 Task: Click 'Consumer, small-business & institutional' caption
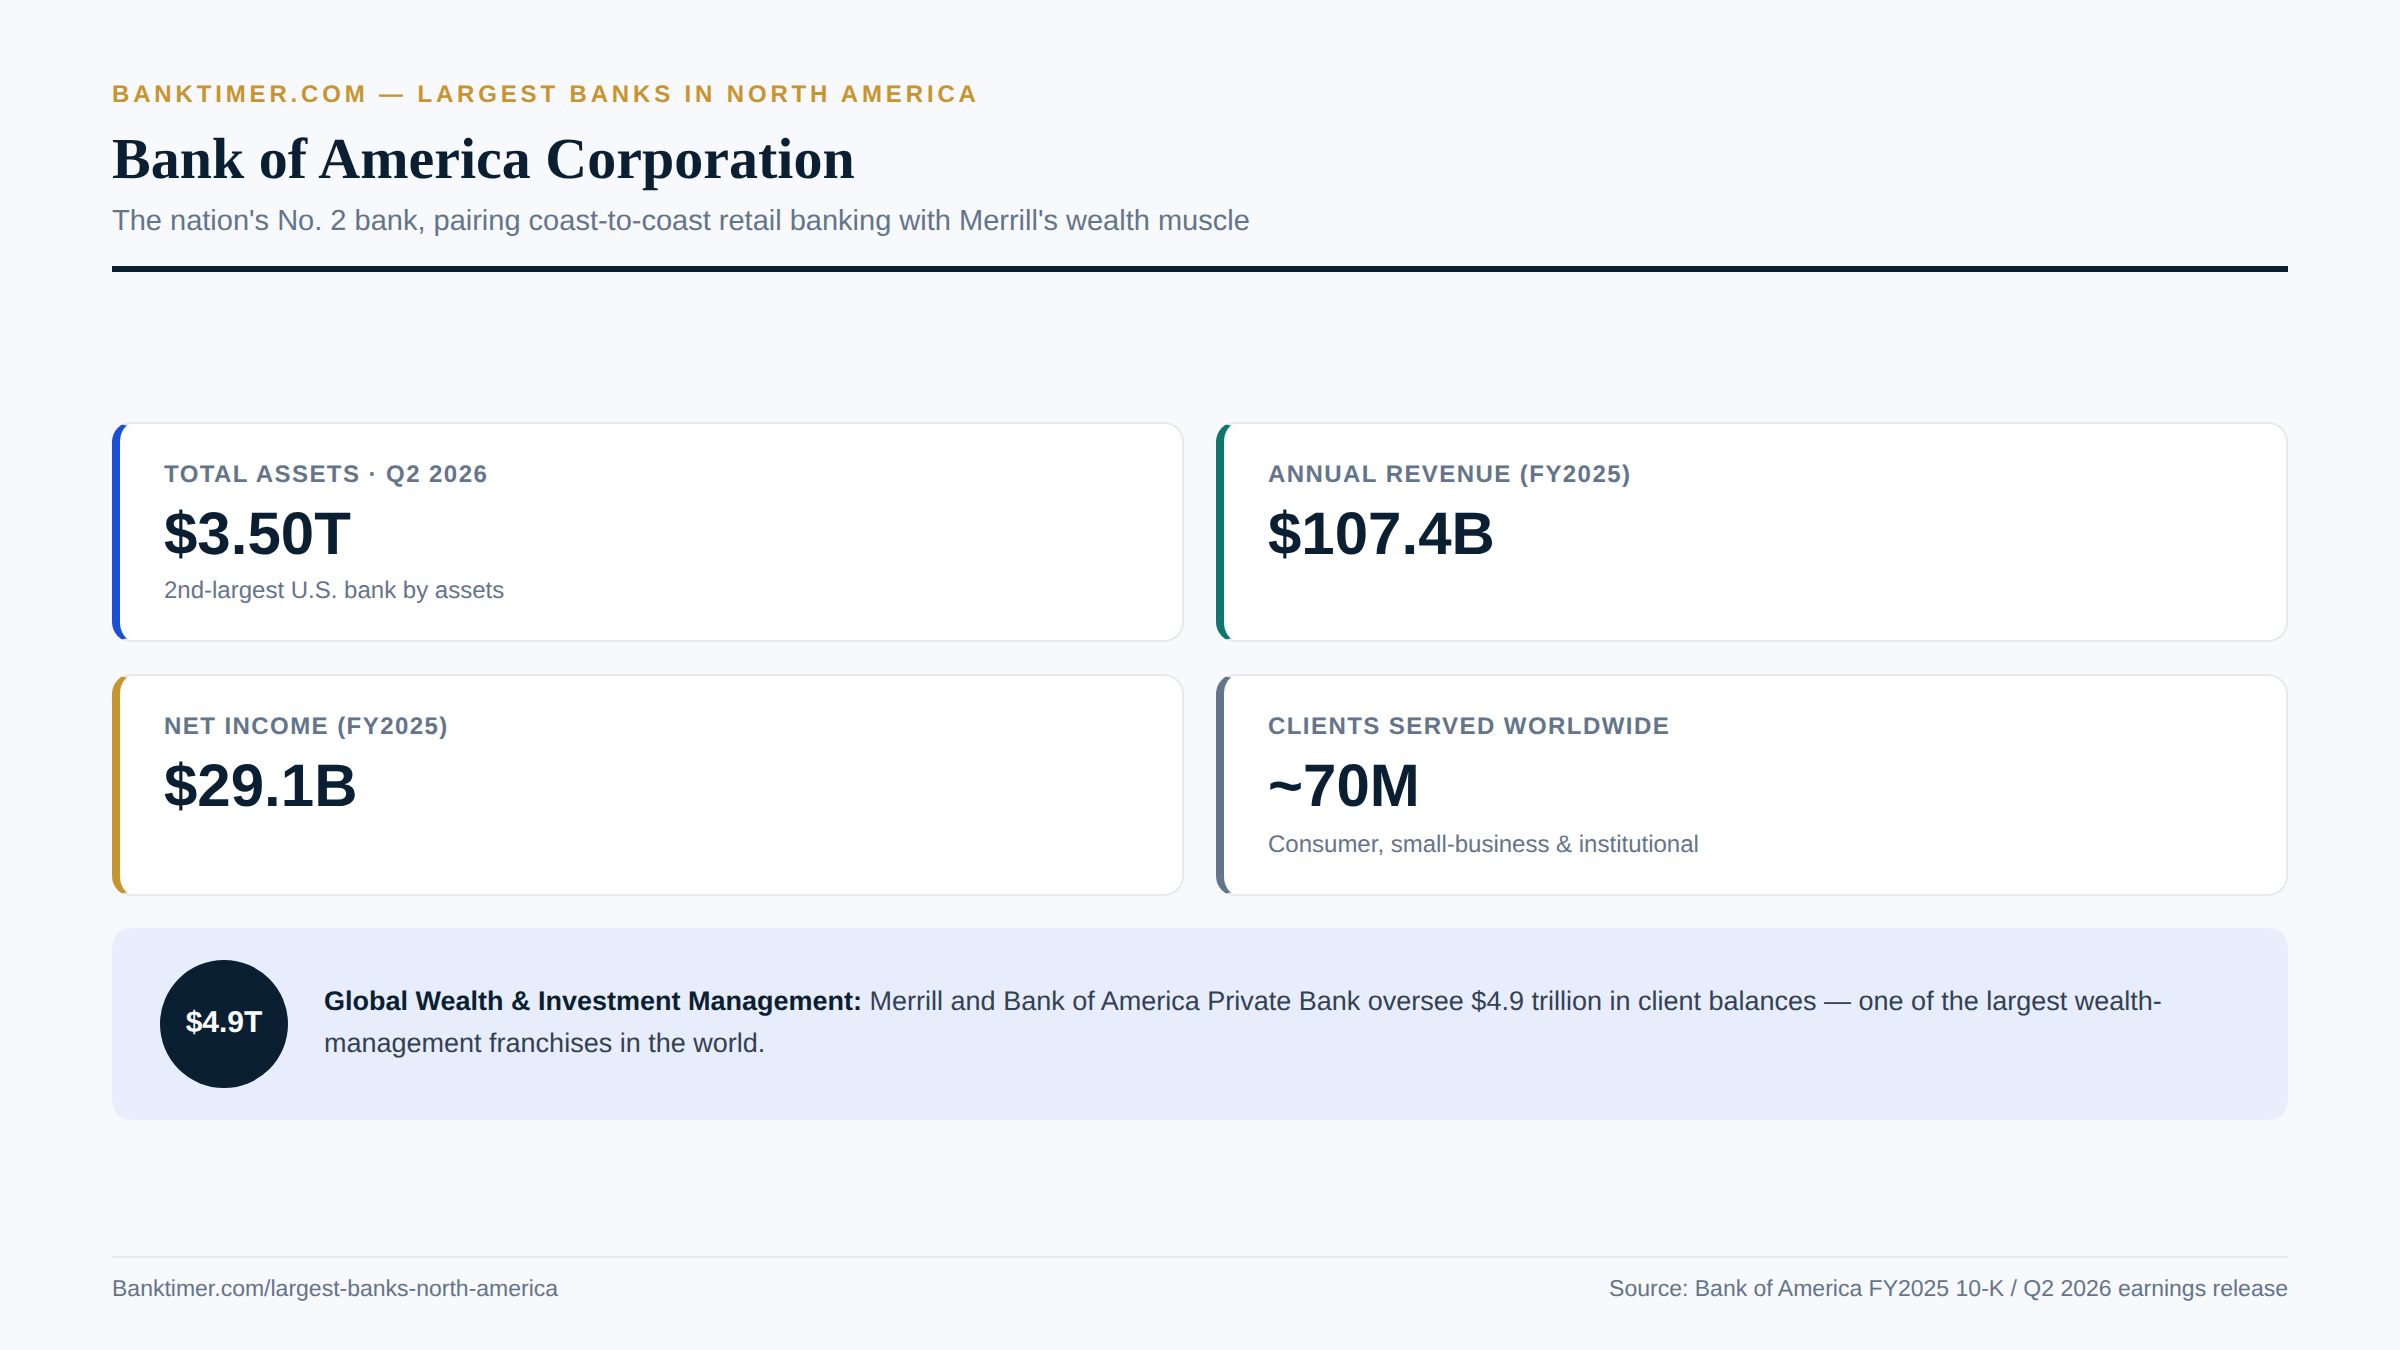[x=1483, y=844]
